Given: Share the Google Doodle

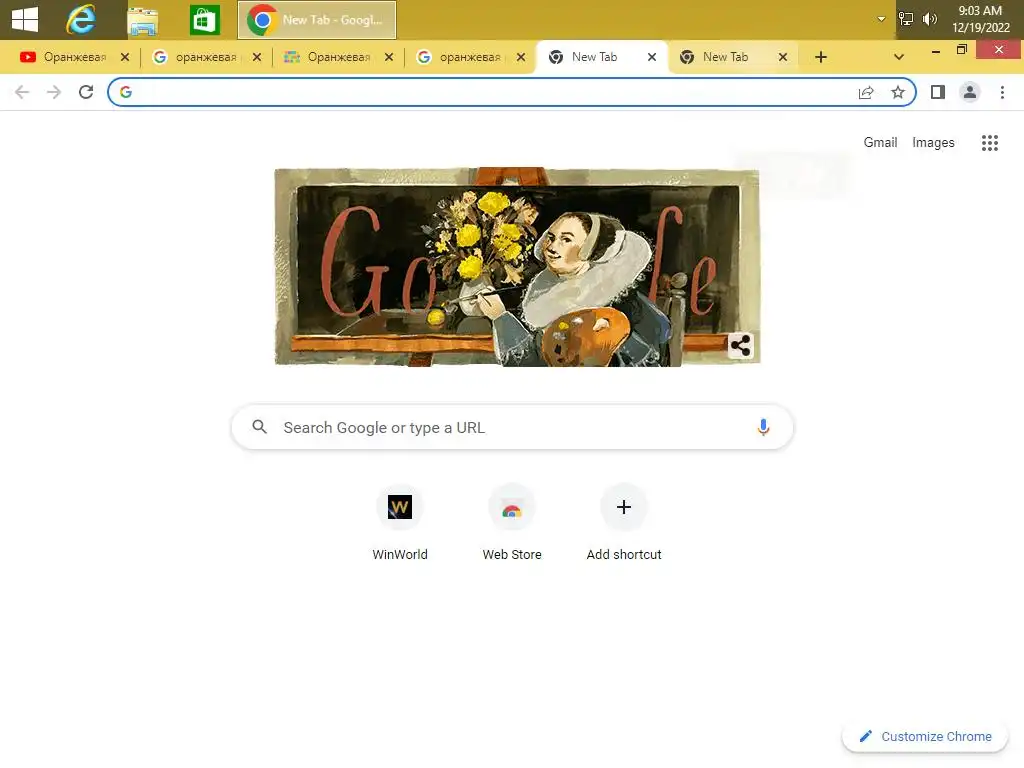Looking at the screenshot, I should 741,345.
